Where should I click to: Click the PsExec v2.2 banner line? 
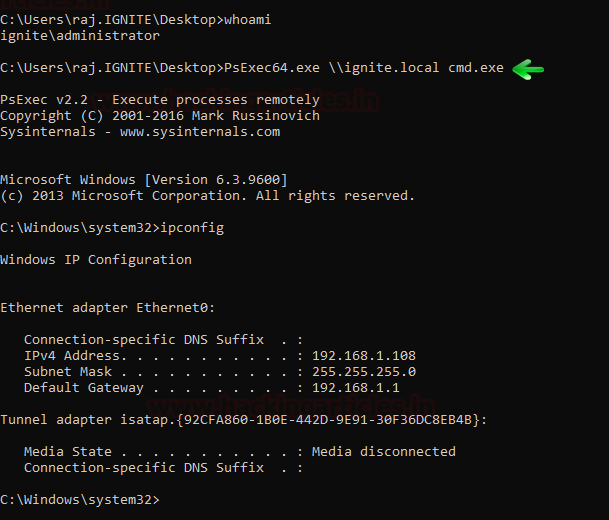click(159, 100)
